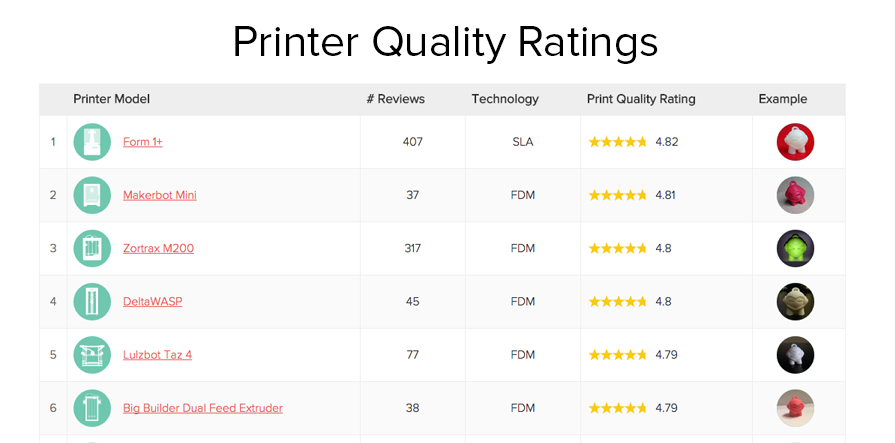Click the Big Builder printer icon
Image resolution: width=895 pixels, height=443 pixels.
pos(92,408)
